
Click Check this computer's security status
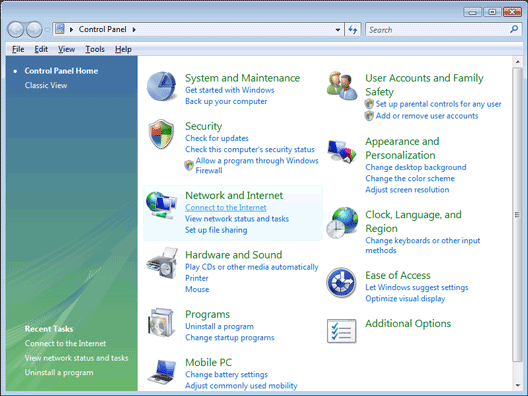(x=250, y=150)
